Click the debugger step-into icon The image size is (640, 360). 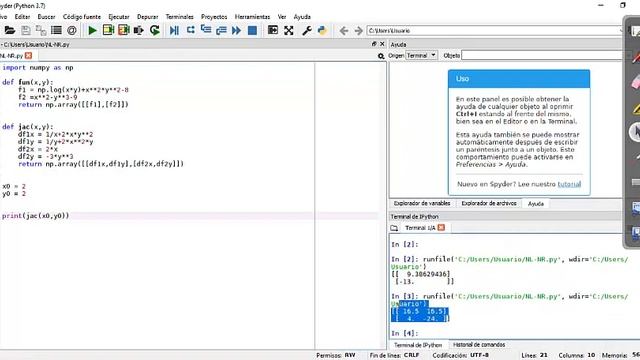[x=206, y=30]
